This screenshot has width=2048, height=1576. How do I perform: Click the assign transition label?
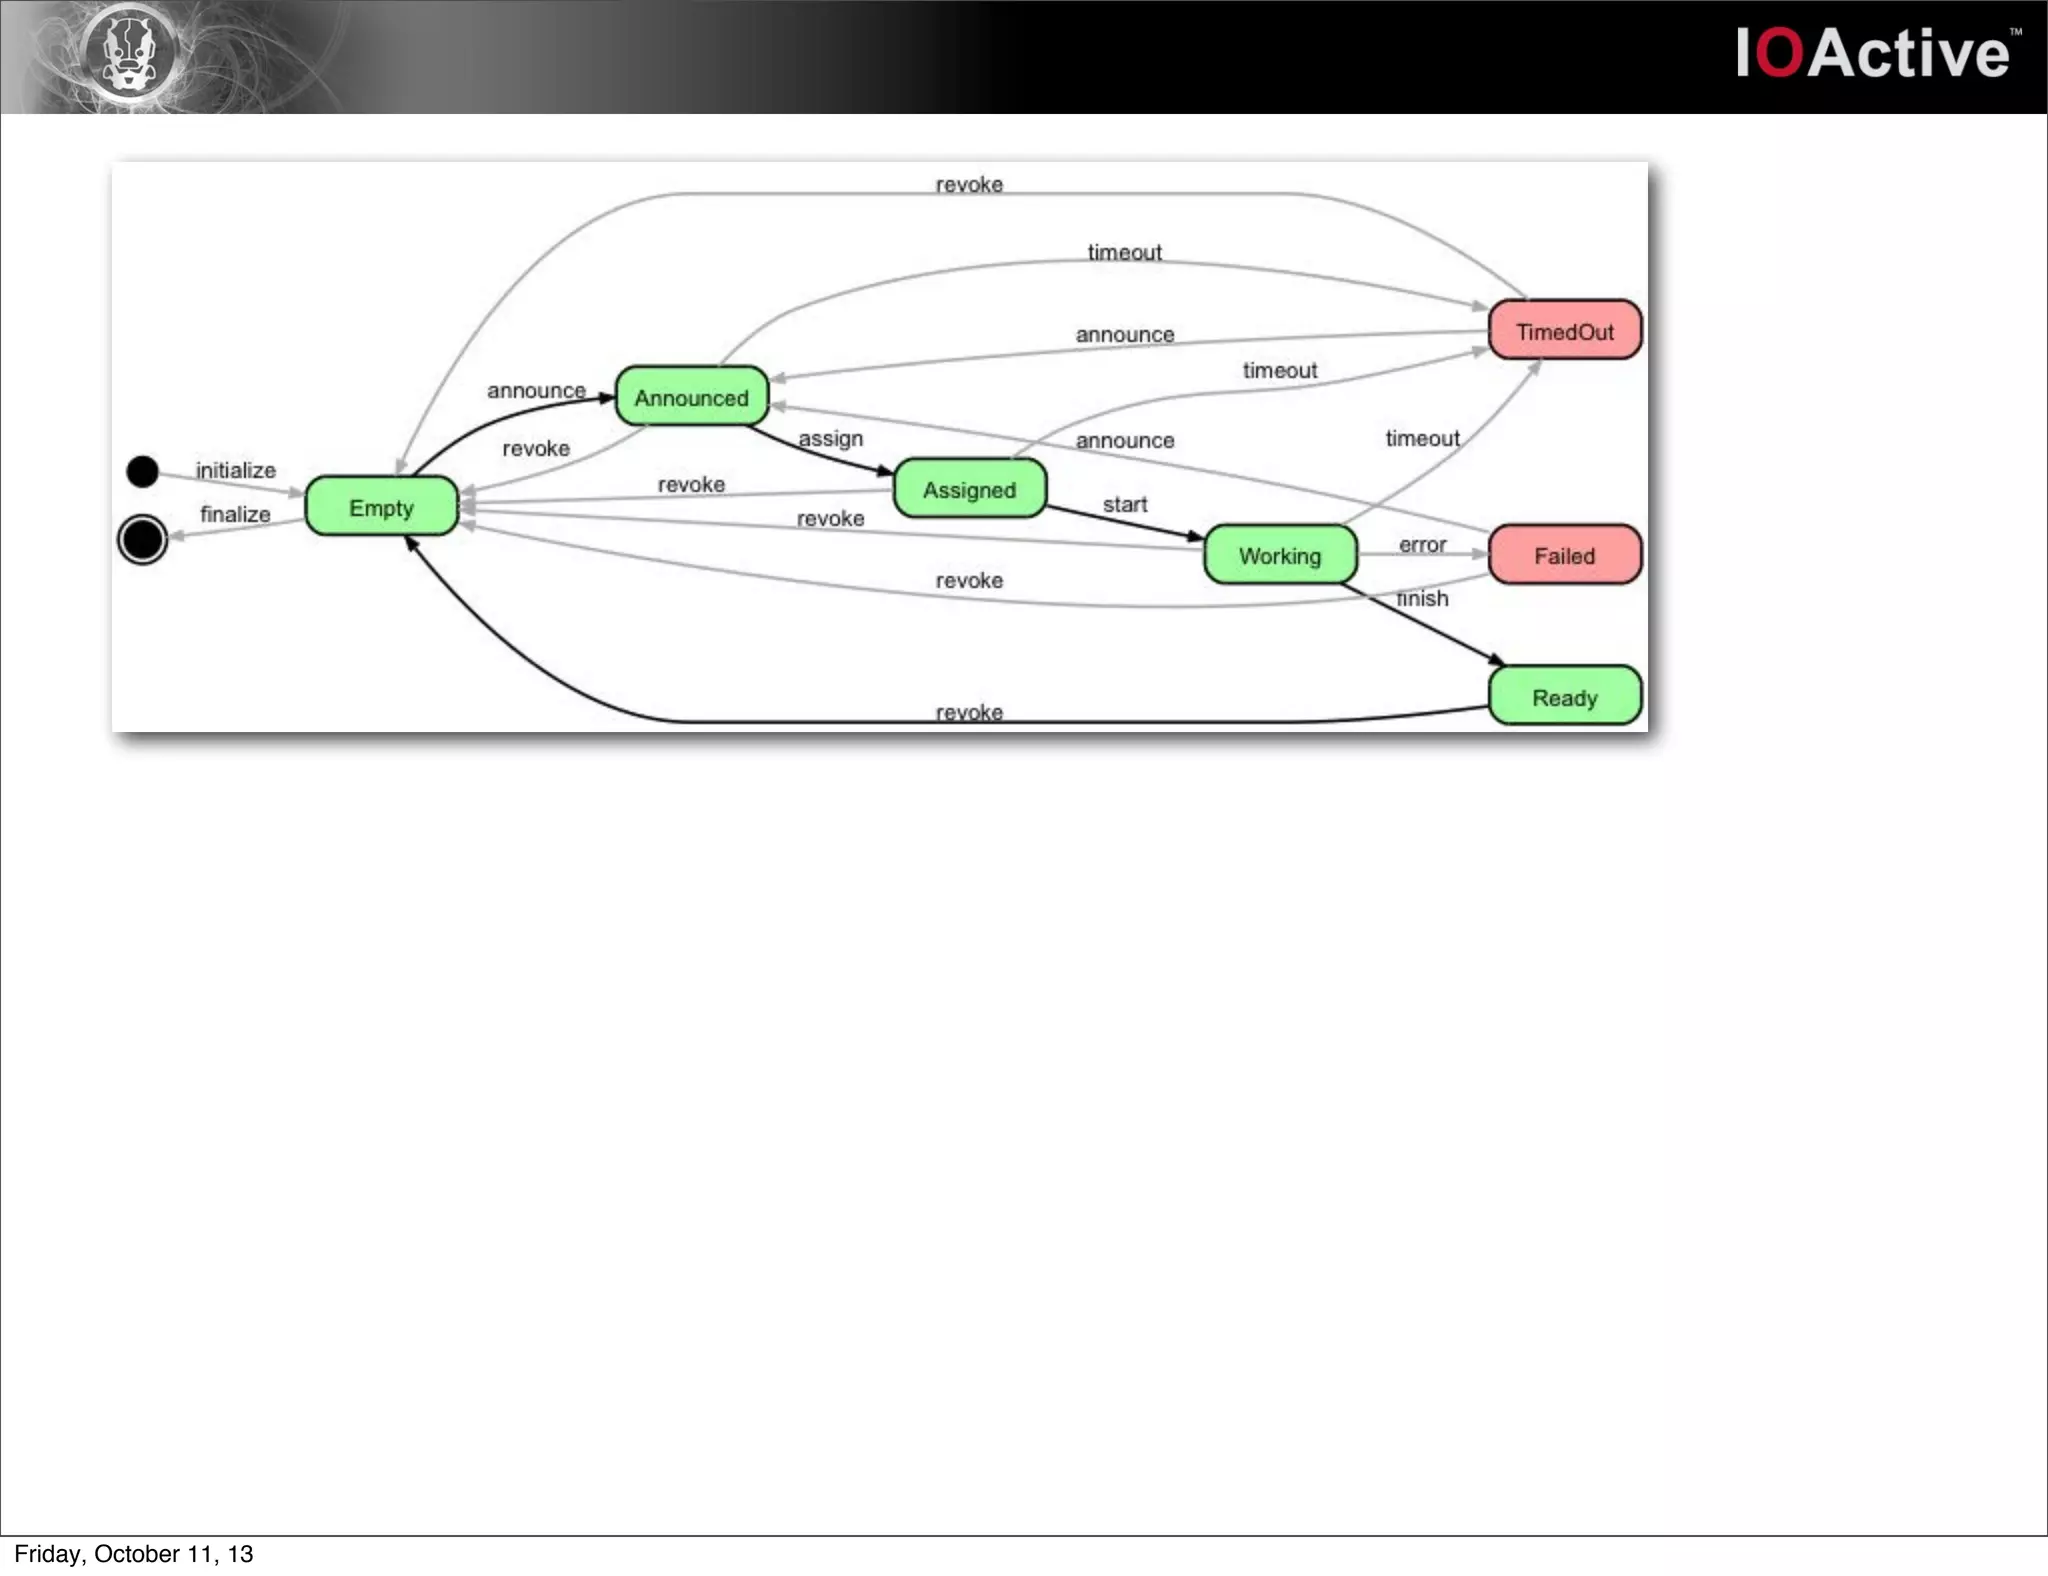pyautogui.click(x=830, y=438)
